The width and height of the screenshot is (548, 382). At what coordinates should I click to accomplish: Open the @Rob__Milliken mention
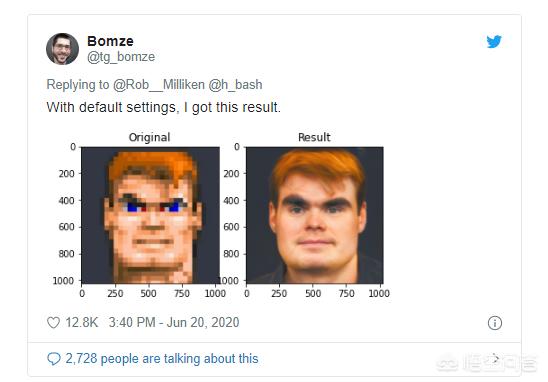[159, 85]
